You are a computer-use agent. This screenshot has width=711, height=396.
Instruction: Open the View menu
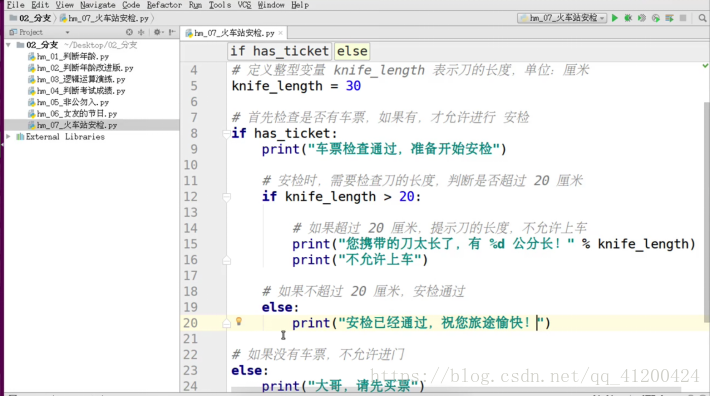coord(64,5)
